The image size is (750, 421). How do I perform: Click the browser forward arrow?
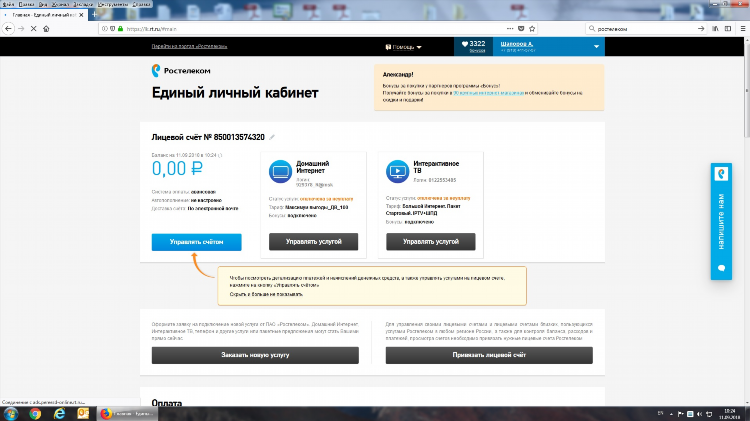[21, 29]
